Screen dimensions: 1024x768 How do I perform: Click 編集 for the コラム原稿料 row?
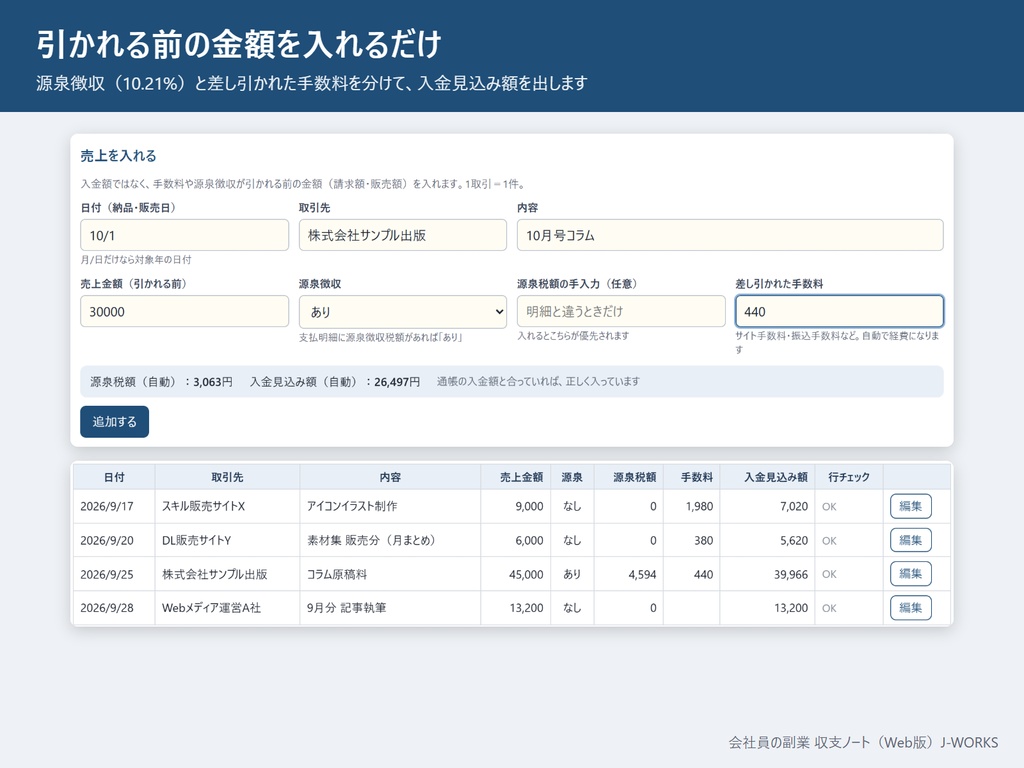point(910,574)
